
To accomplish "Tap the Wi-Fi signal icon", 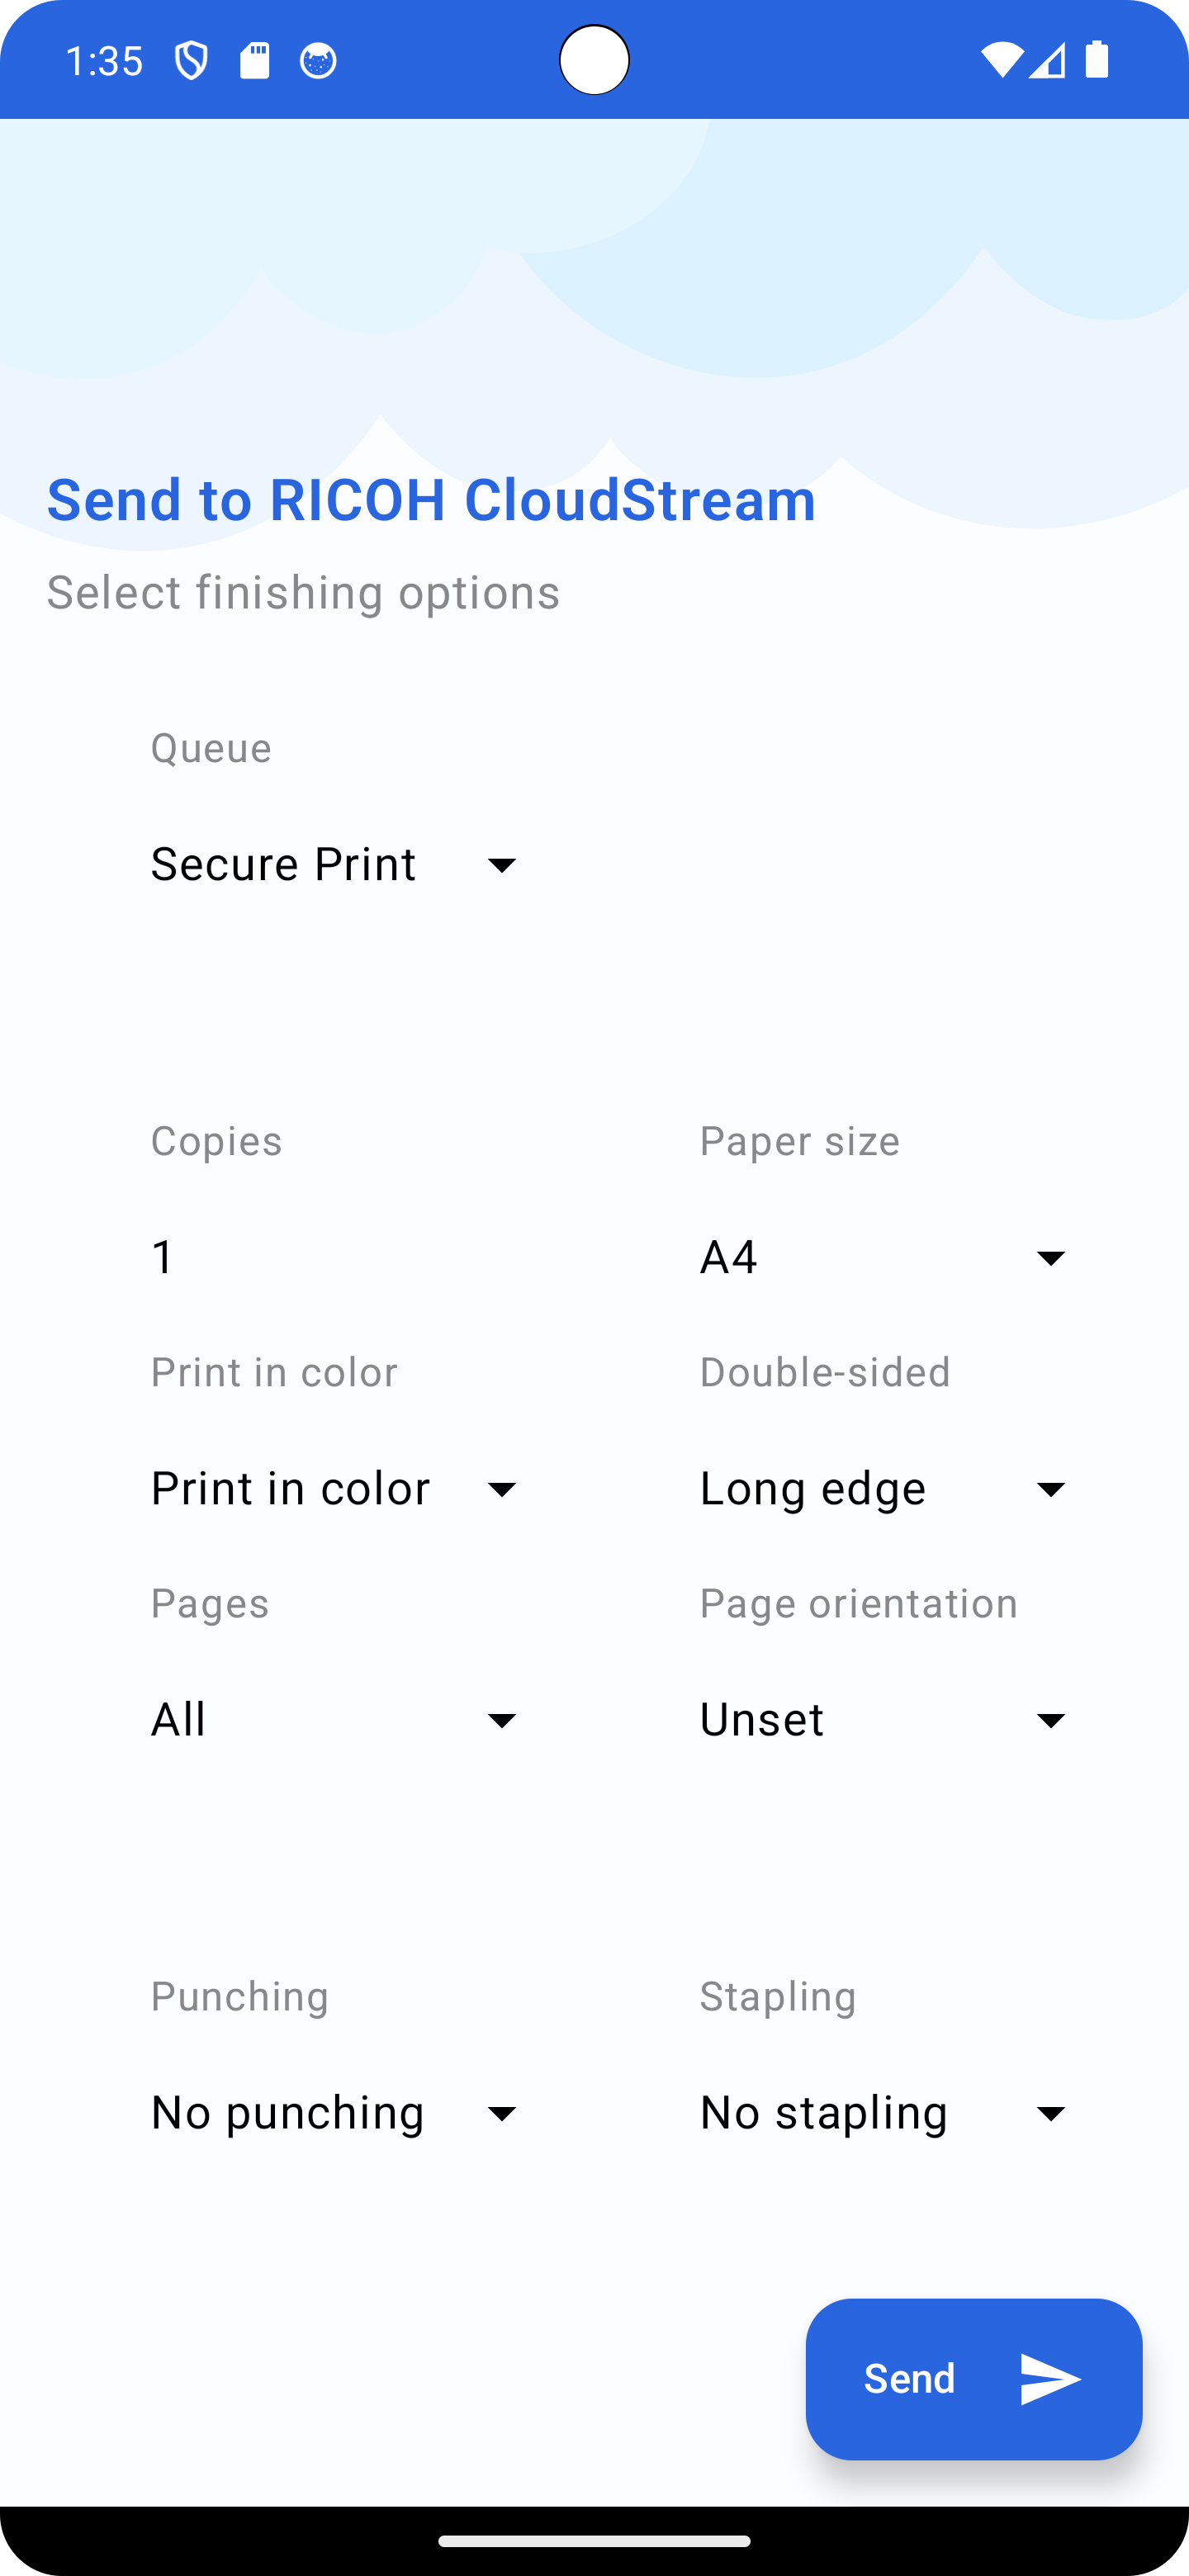I will 1000,61.
